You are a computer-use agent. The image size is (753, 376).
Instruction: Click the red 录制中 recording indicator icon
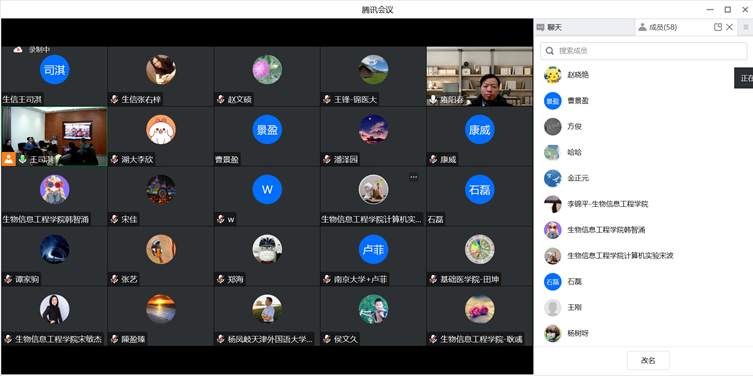[18, 49]
